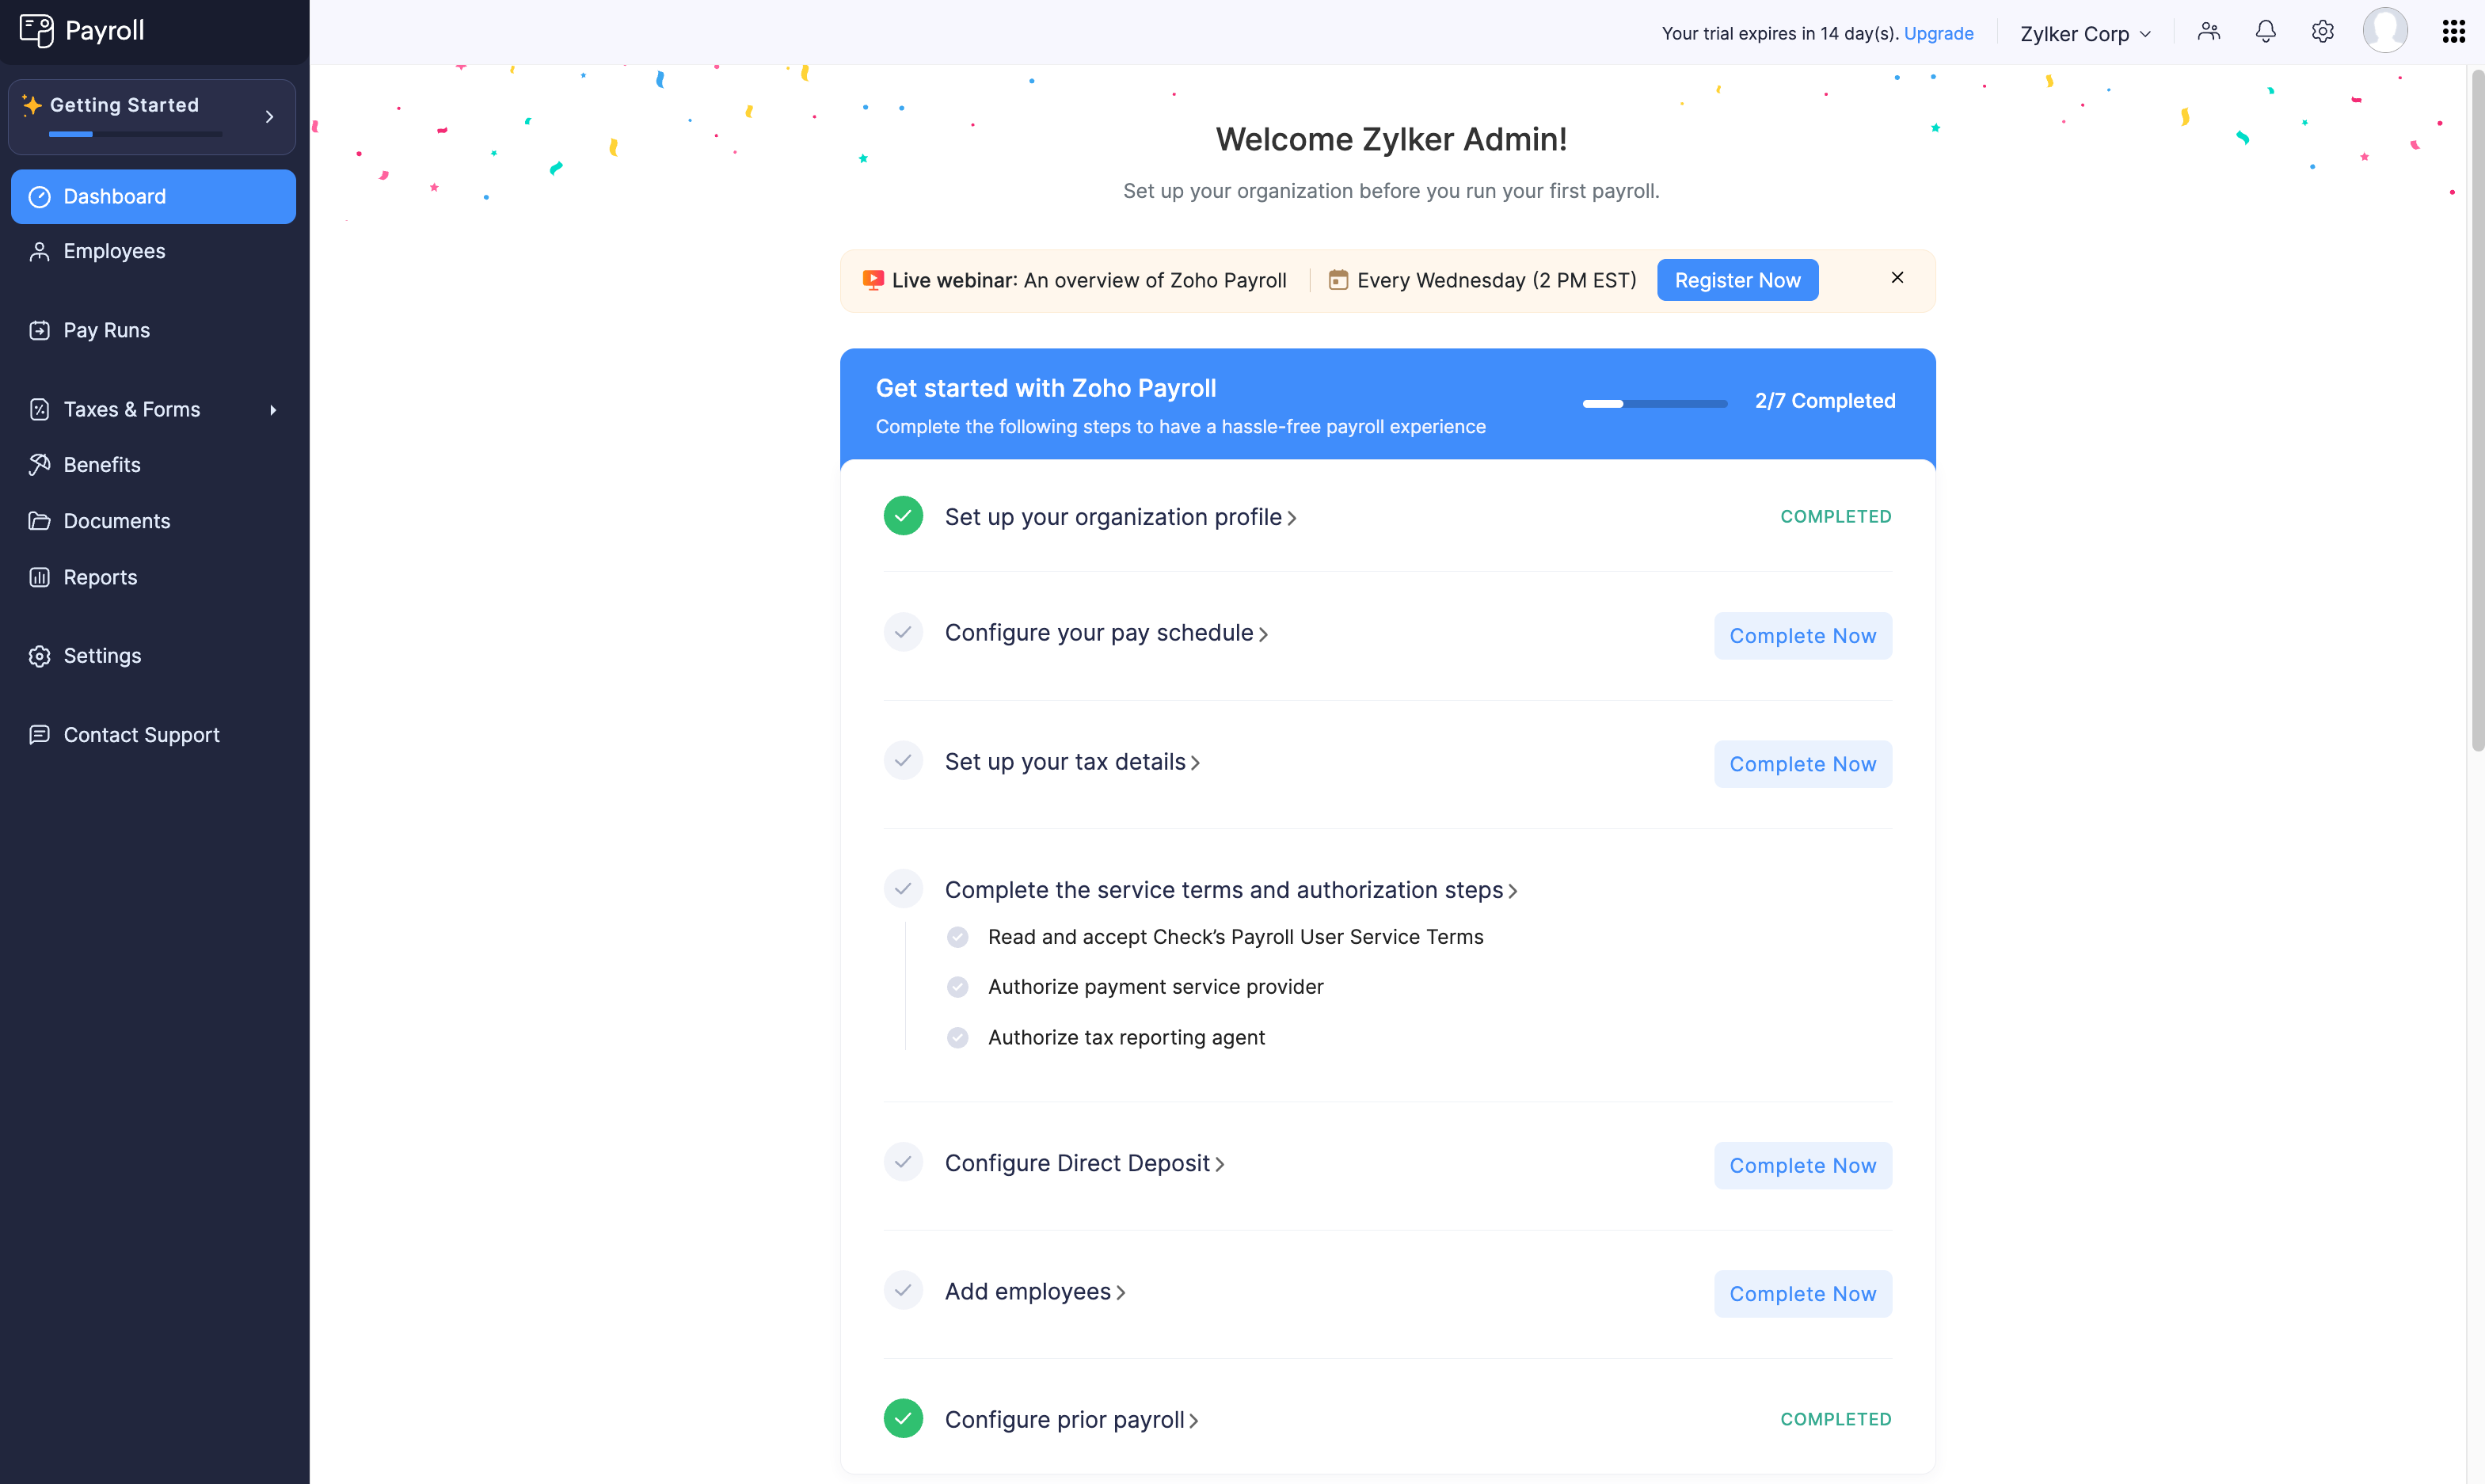Screen dimensions: 2485x1484
Task: Select Reports in the sidebar
Action: tap(100, 577)
